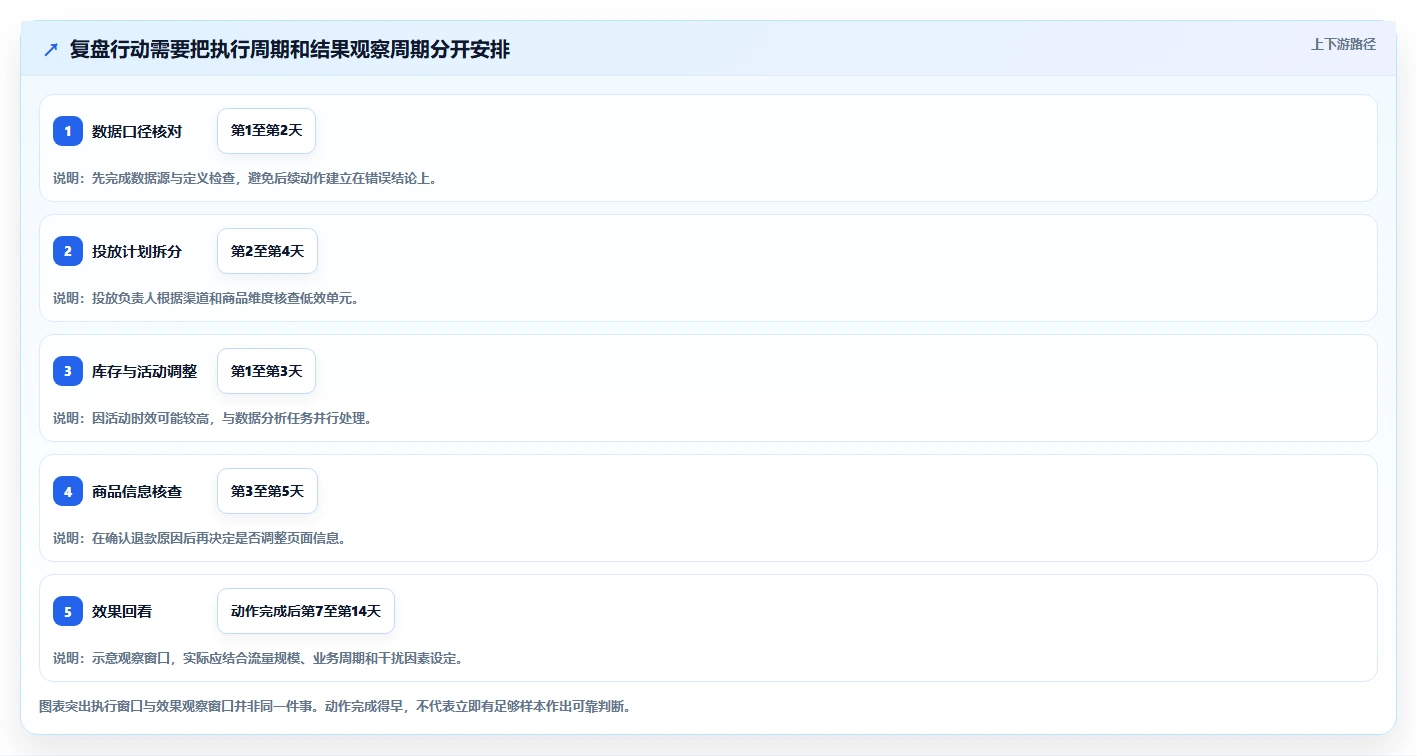
Task: Select the 效果回看 step name
Action: click(122, 611)
